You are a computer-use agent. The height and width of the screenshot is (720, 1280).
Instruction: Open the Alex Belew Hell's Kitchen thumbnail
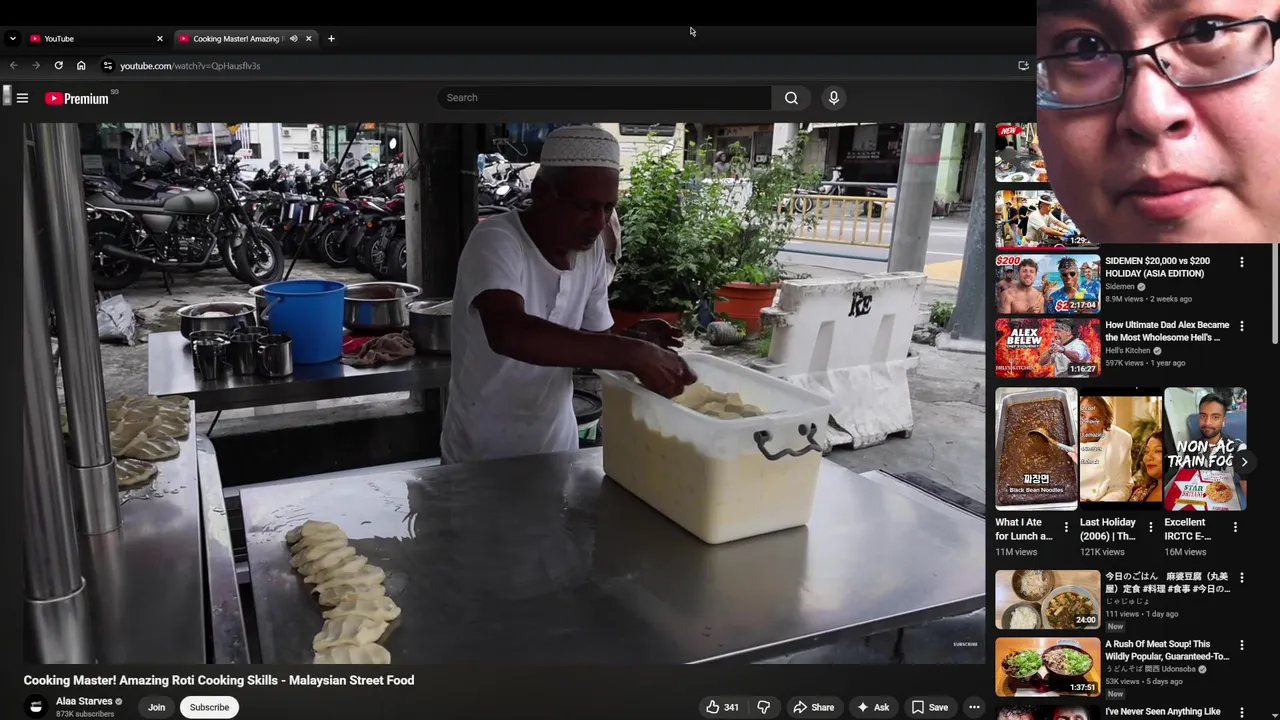coord(1047,348)
